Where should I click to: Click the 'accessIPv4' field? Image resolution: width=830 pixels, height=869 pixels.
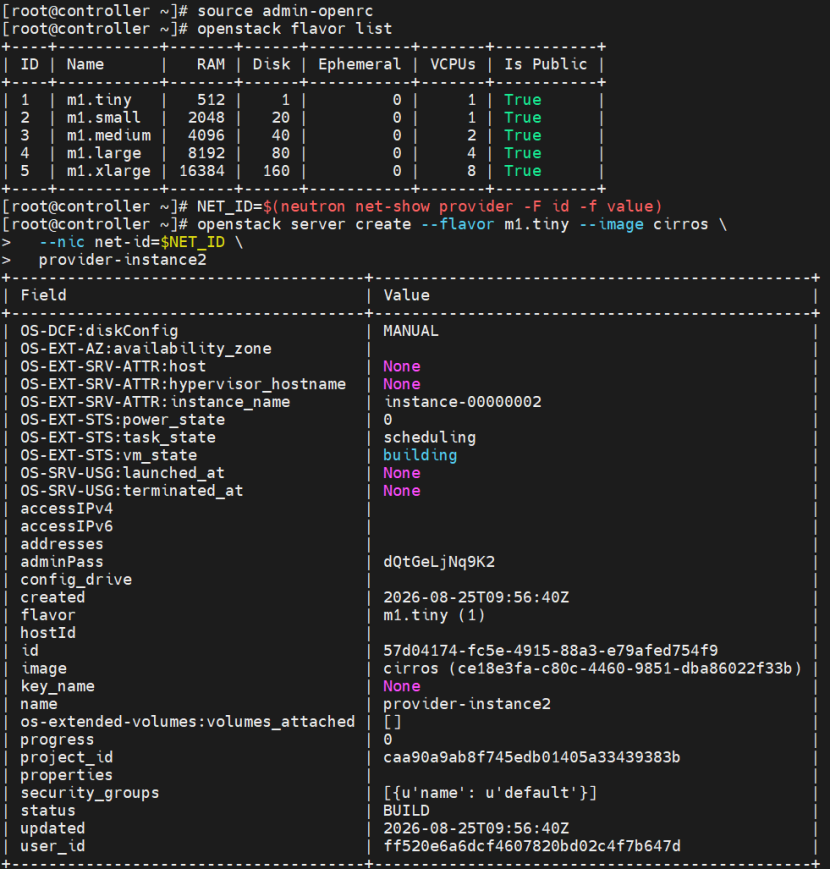pyautogui.click(x=66, y=508)
